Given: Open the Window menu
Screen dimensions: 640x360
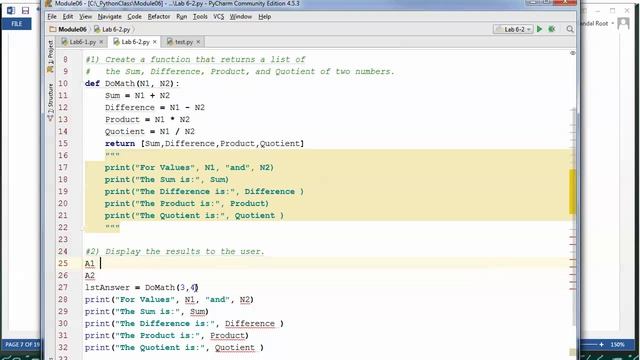Looking at the screenshot, I should pyautogui.click(x=240, y=17).
